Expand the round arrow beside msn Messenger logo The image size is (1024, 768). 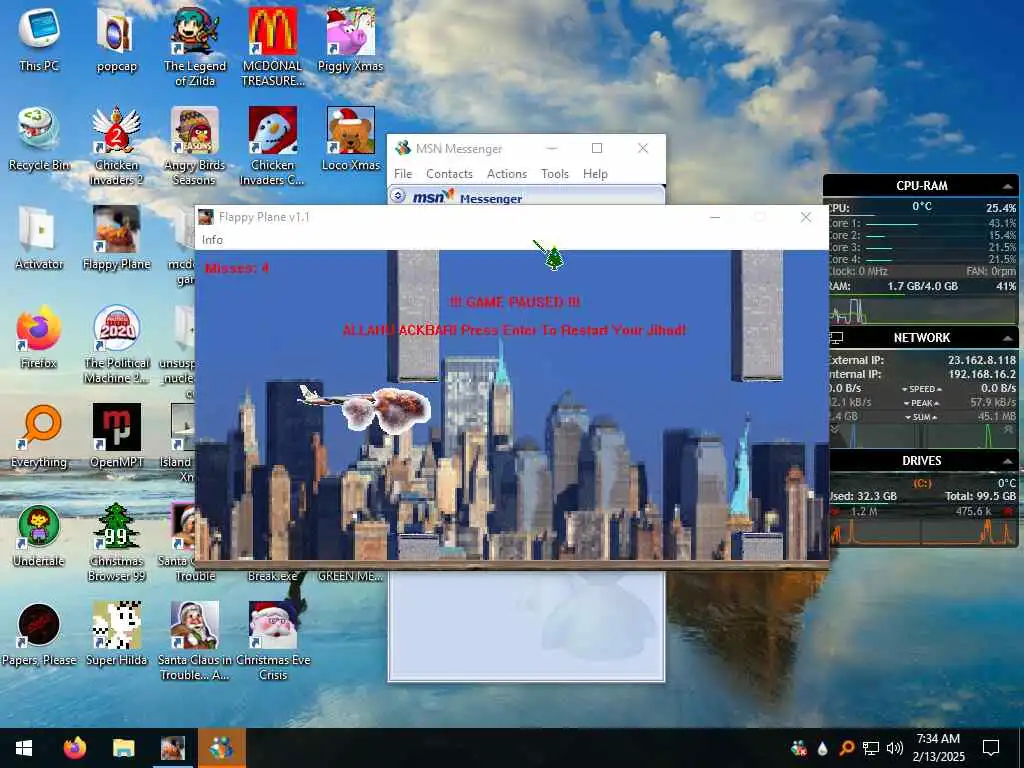[398, 196]
